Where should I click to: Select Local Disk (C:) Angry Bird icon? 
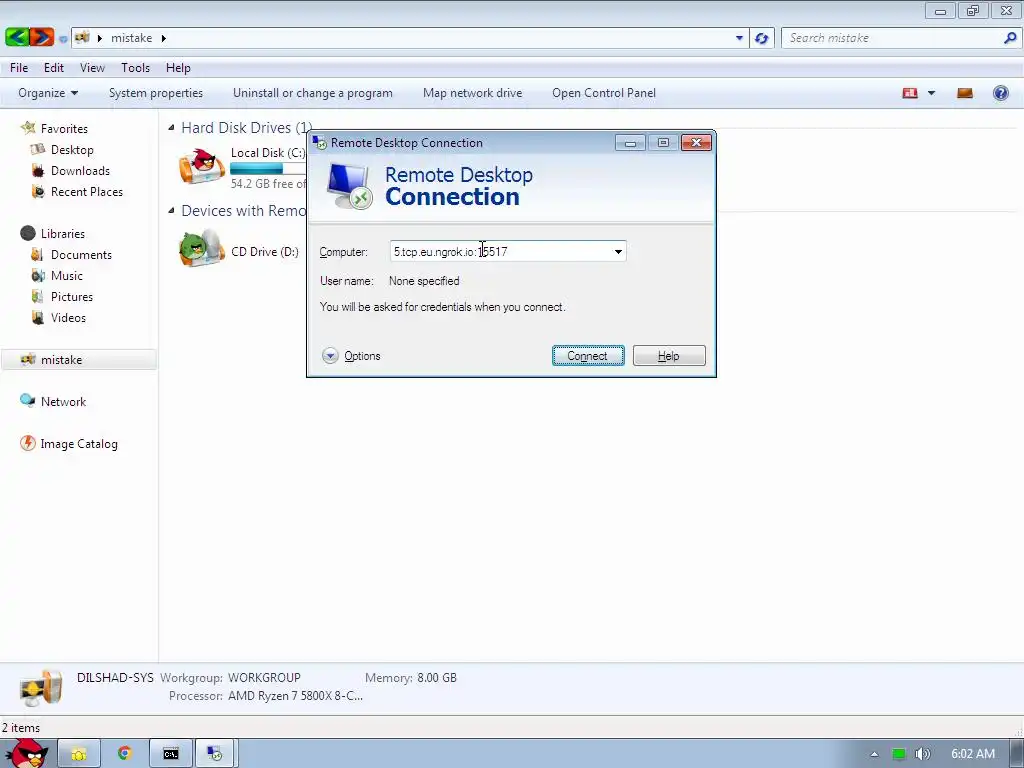point(202,167)
